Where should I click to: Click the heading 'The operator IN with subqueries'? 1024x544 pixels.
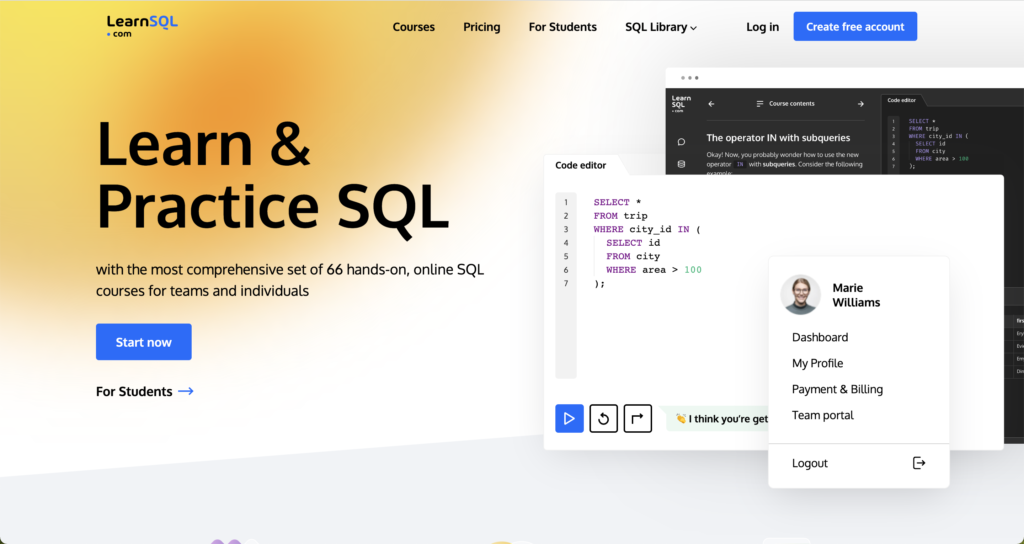[778, 138]
